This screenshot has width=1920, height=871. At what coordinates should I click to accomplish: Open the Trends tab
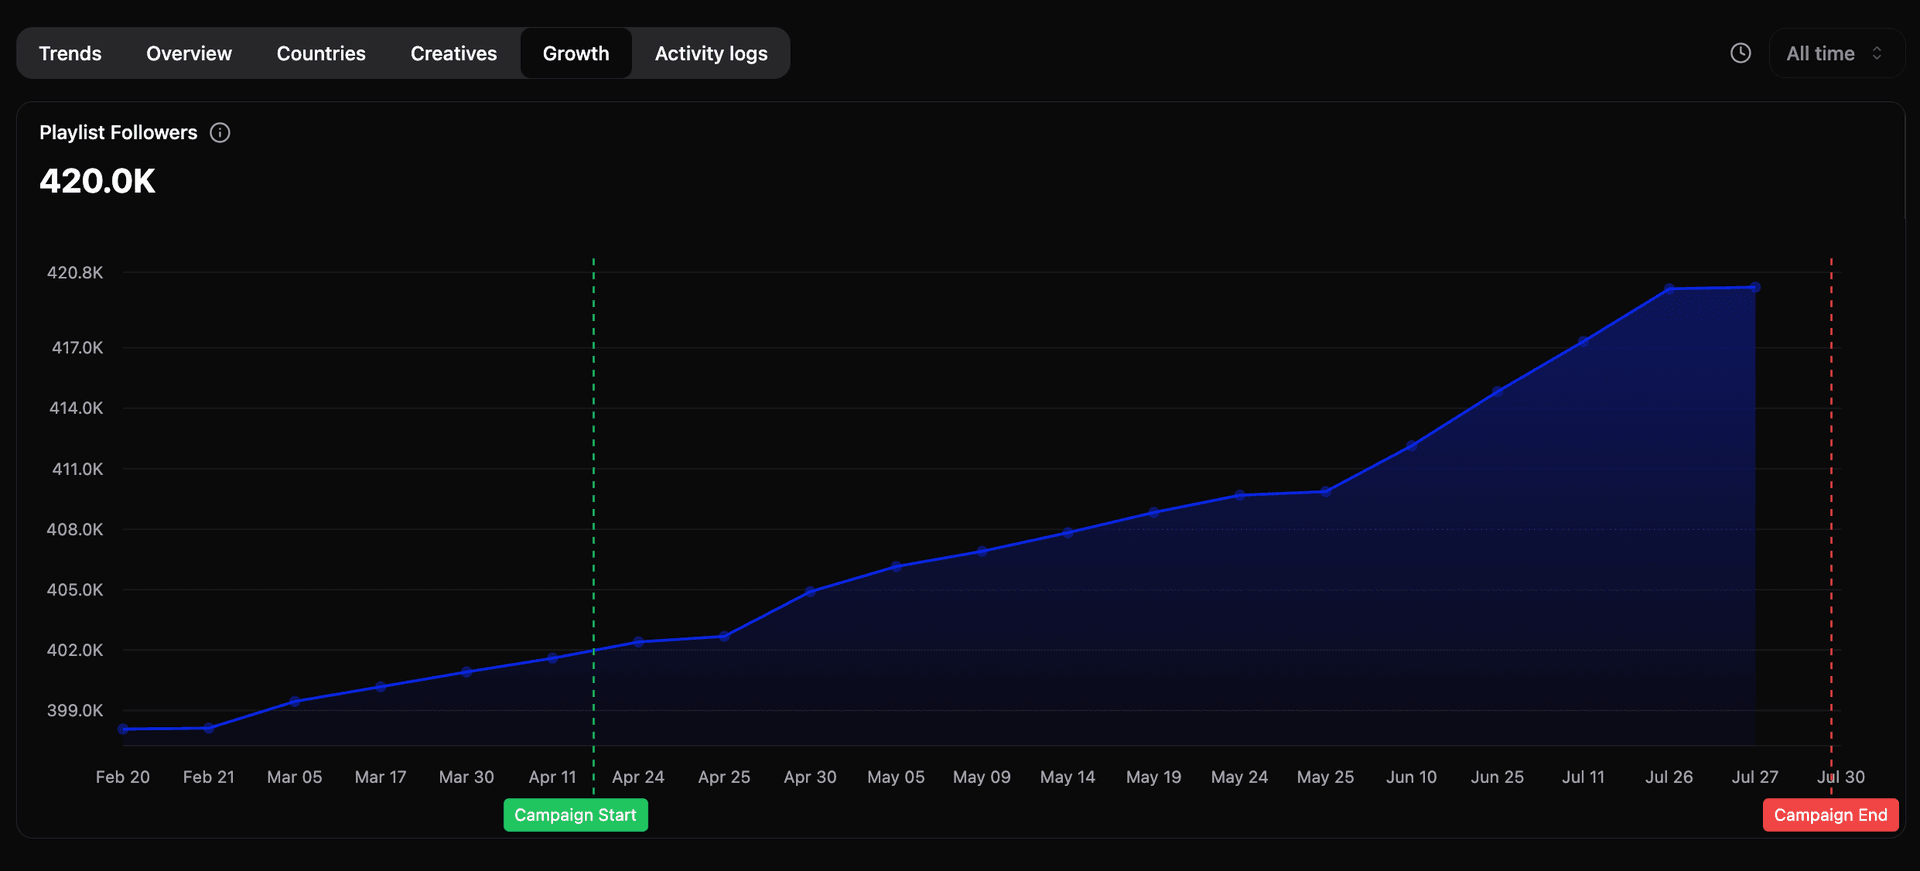(x=70, y=53)
